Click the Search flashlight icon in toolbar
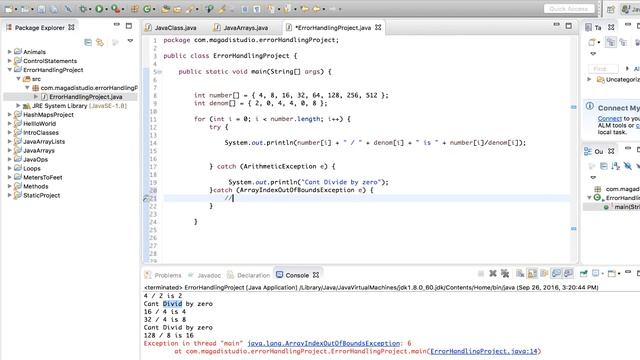 point(190,9)
